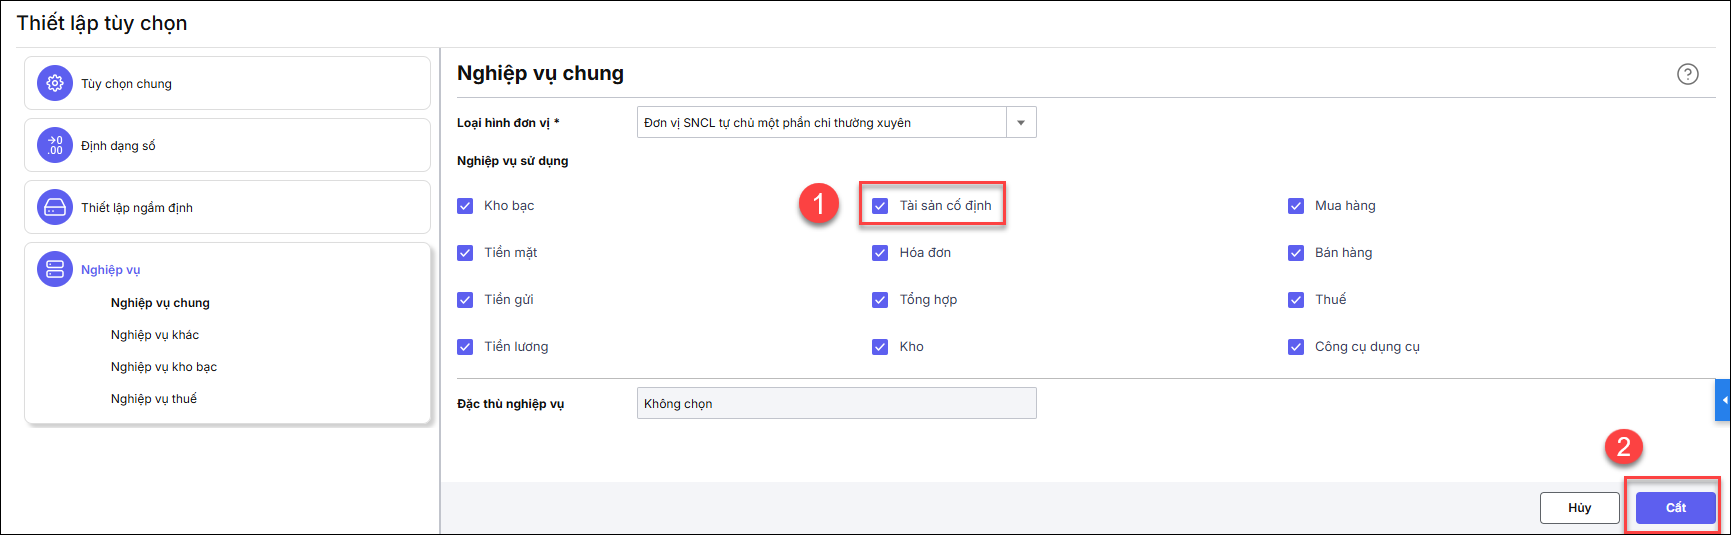Click the Cất save button
Image resolution: width=1731 pixels, height=535 pixels.
point(1676,508)
